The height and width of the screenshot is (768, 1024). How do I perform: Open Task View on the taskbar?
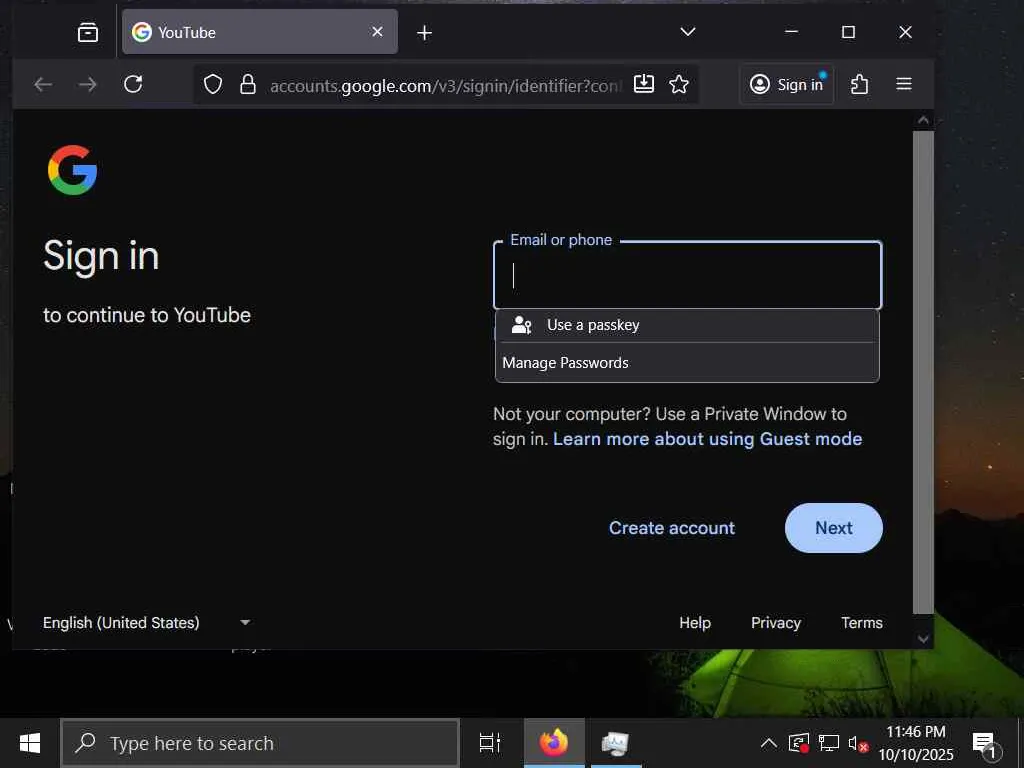click(490, 743)
